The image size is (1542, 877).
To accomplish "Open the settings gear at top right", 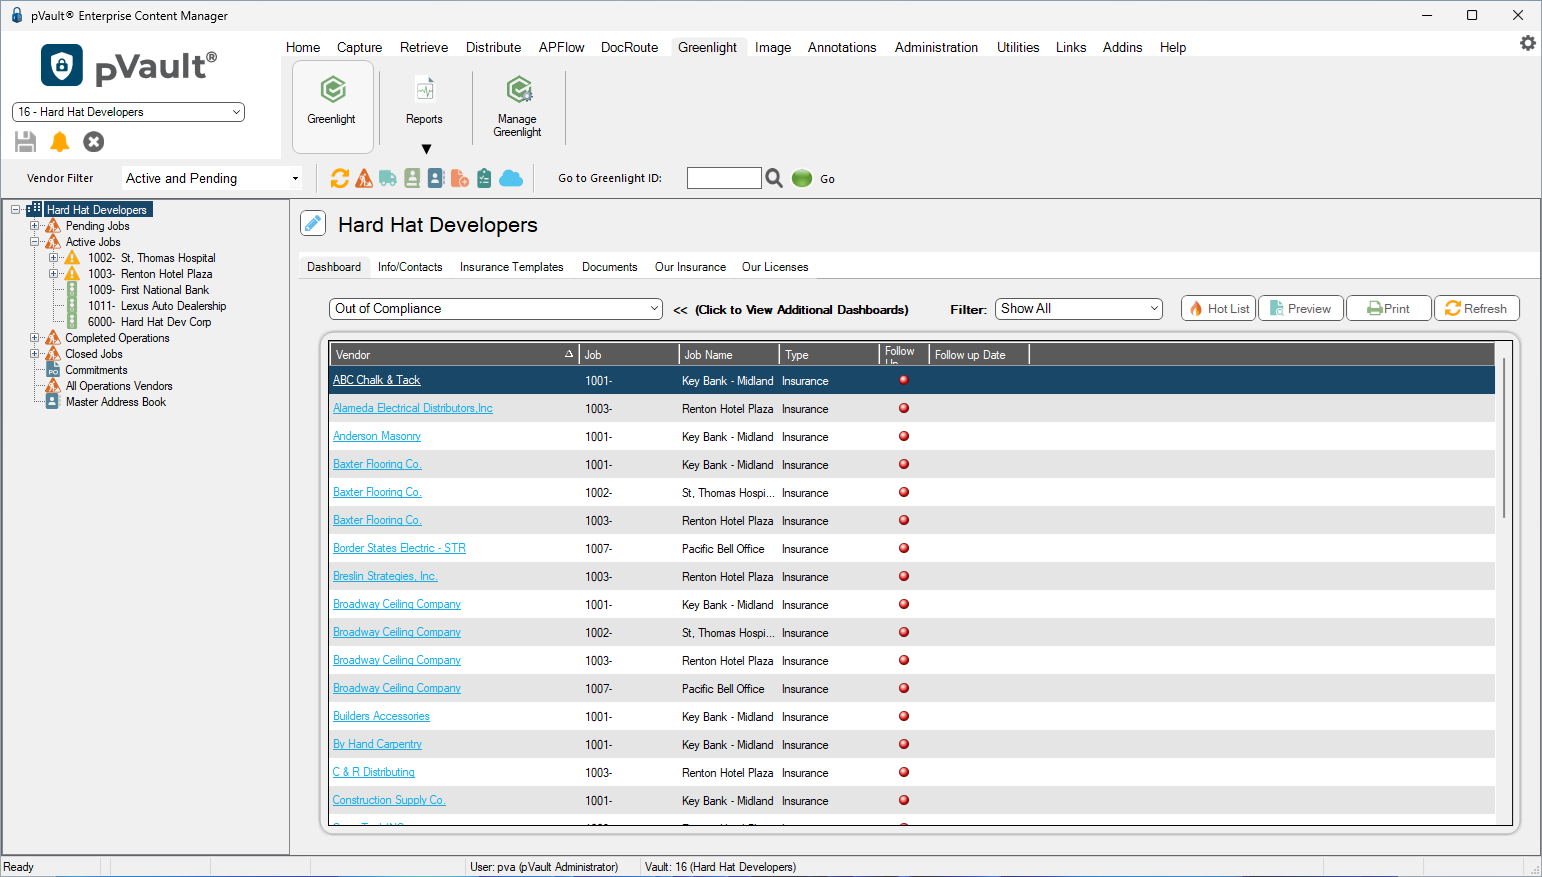I will coord(1528,43).
